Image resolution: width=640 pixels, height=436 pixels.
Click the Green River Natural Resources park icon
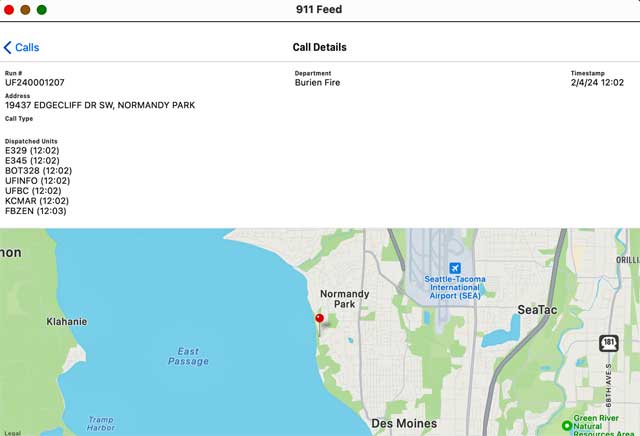point(567,425)
